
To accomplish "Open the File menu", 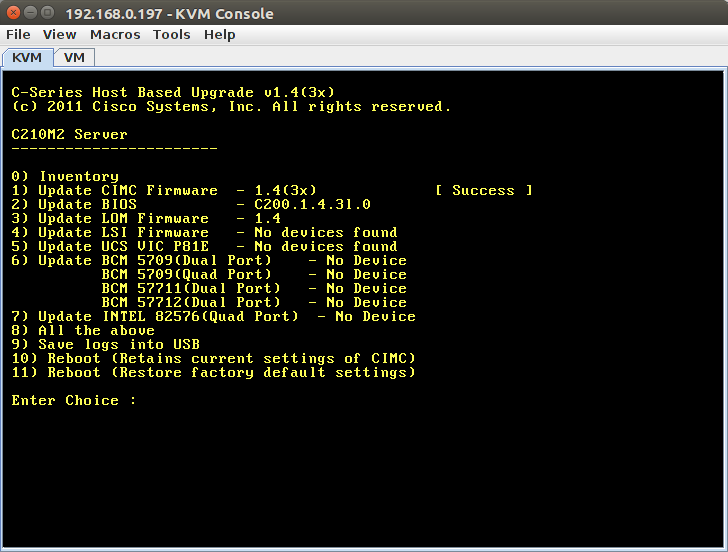I will [18, 35].
